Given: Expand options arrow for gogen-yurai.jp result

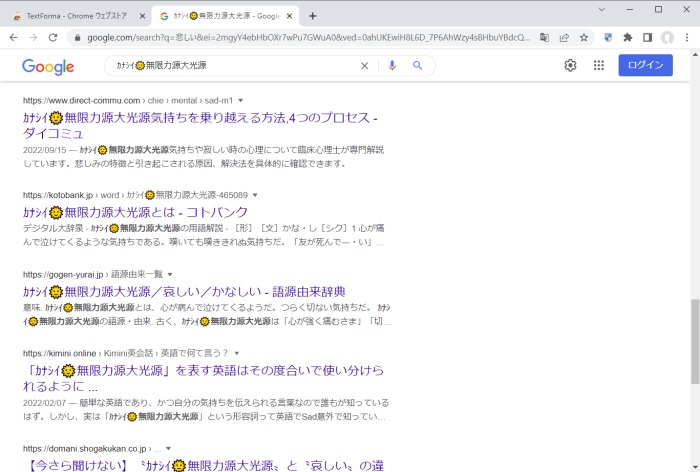Looking at the screenshot, I should [170, 274].
